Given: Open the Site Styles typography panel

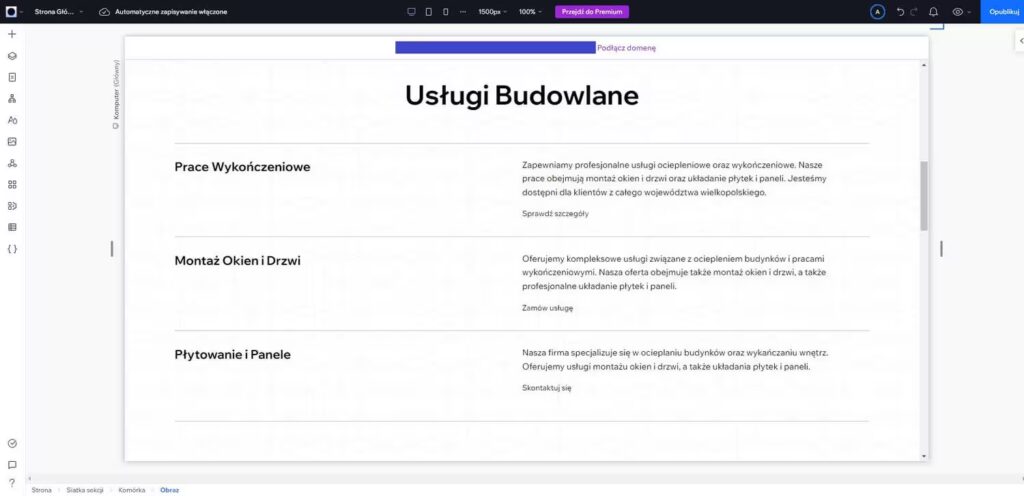Looking at the screenshot, I should click(12, 120).
